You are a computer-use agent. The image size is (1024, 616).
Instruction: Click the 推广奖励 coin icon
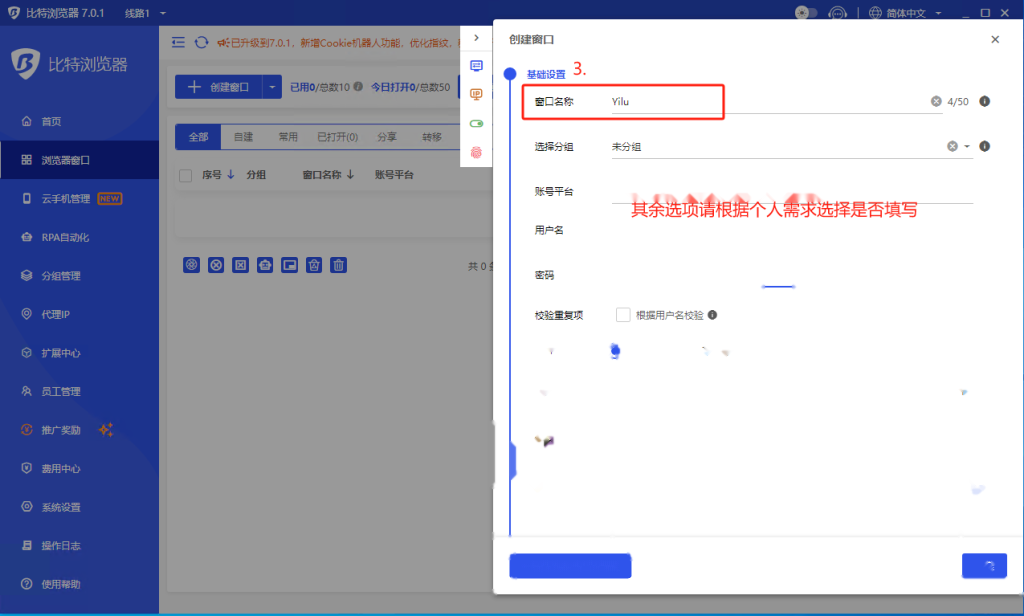click(27, 430)
